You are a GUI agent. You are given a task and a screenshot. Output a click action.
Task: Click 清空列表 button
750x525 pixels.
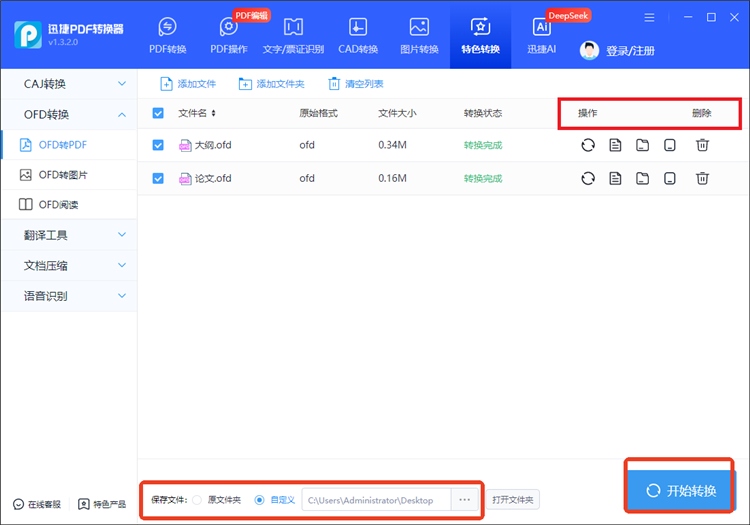[x=356, y=84]
